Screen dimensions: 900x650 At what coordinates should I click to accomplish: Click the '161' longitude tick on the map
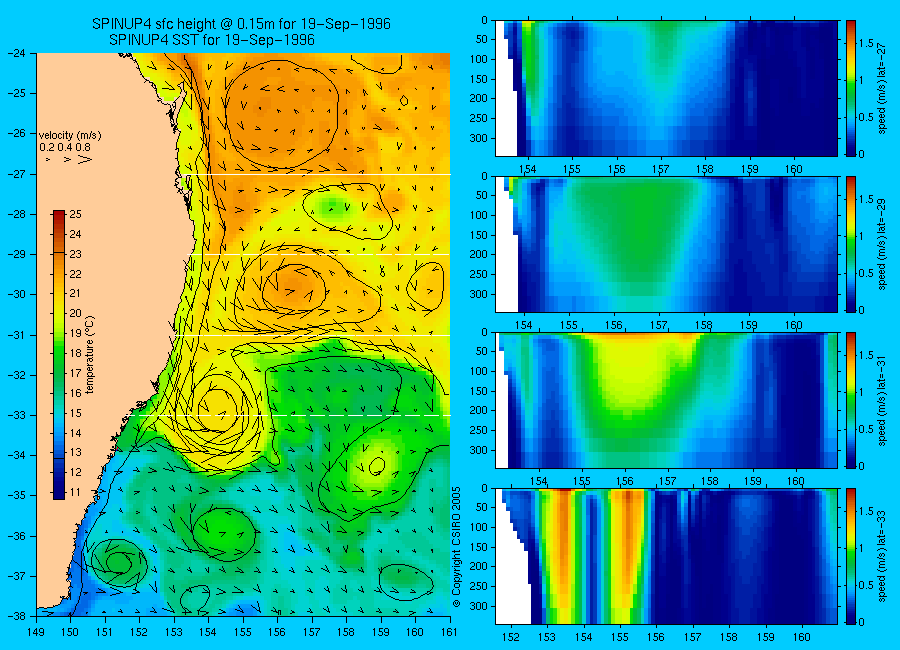click(x=449, y=632)
